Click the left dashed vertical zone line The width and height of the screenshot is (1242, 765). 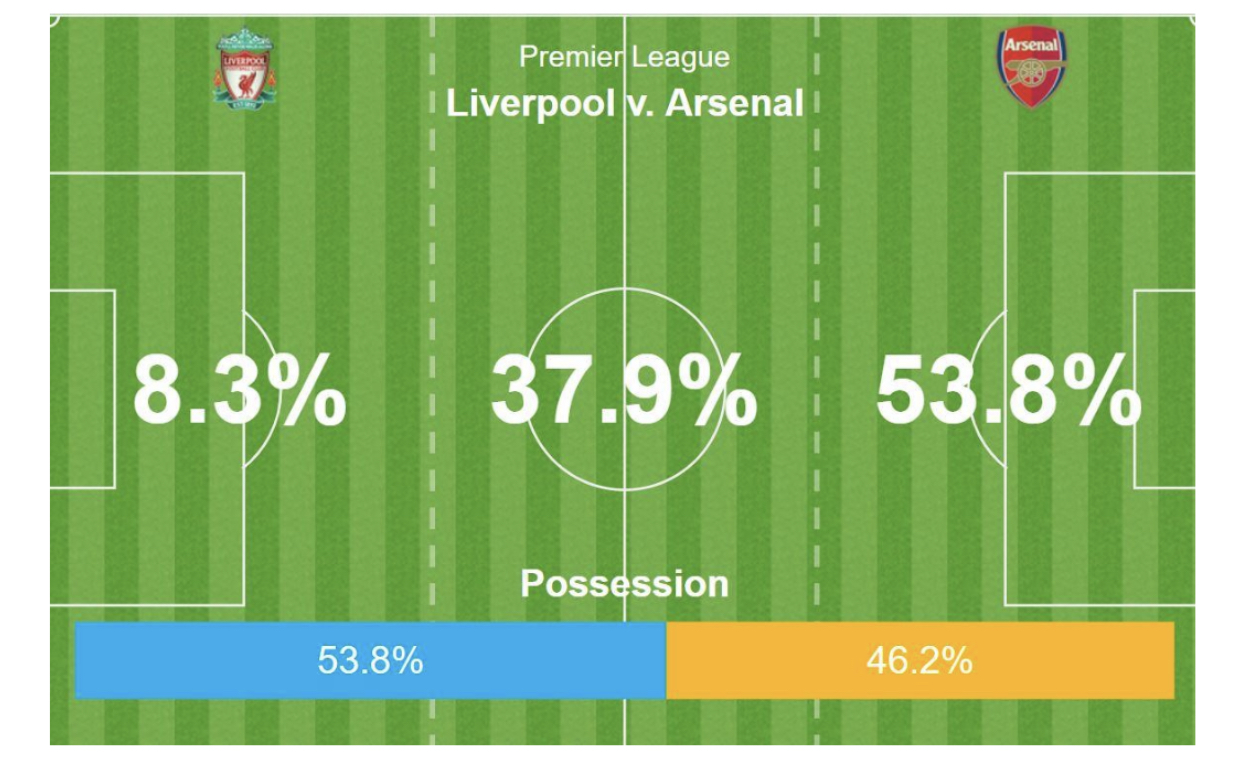point(432,380)
